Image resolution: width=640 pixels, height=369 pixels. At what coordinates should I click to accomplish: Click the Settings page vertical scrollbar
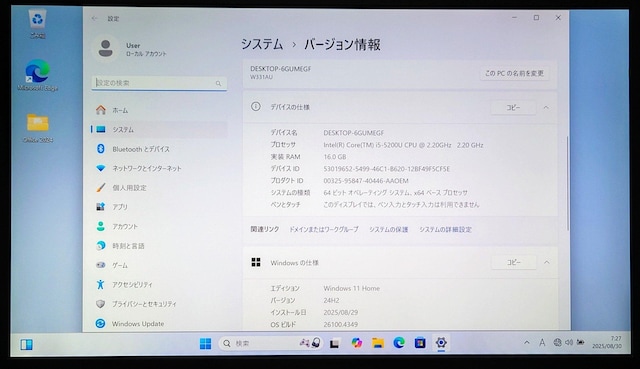click(567, 184)
